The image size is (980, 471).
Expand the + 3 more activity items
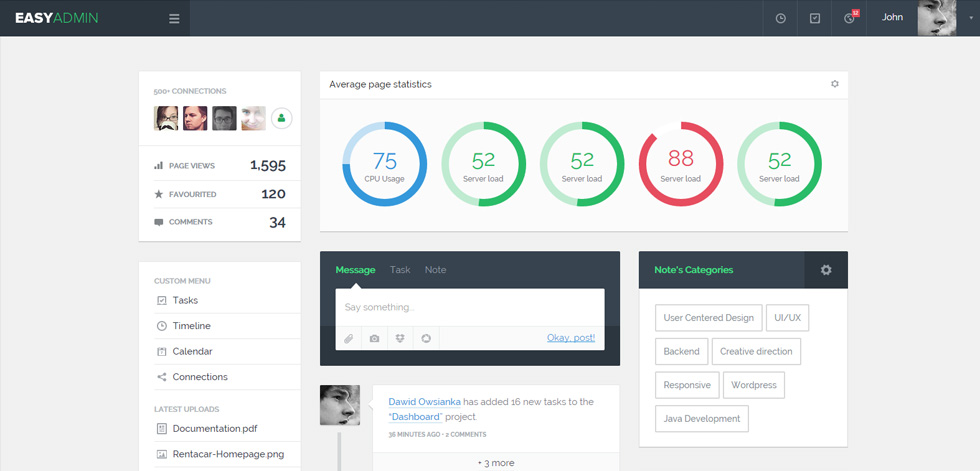(x=496, y=463)
